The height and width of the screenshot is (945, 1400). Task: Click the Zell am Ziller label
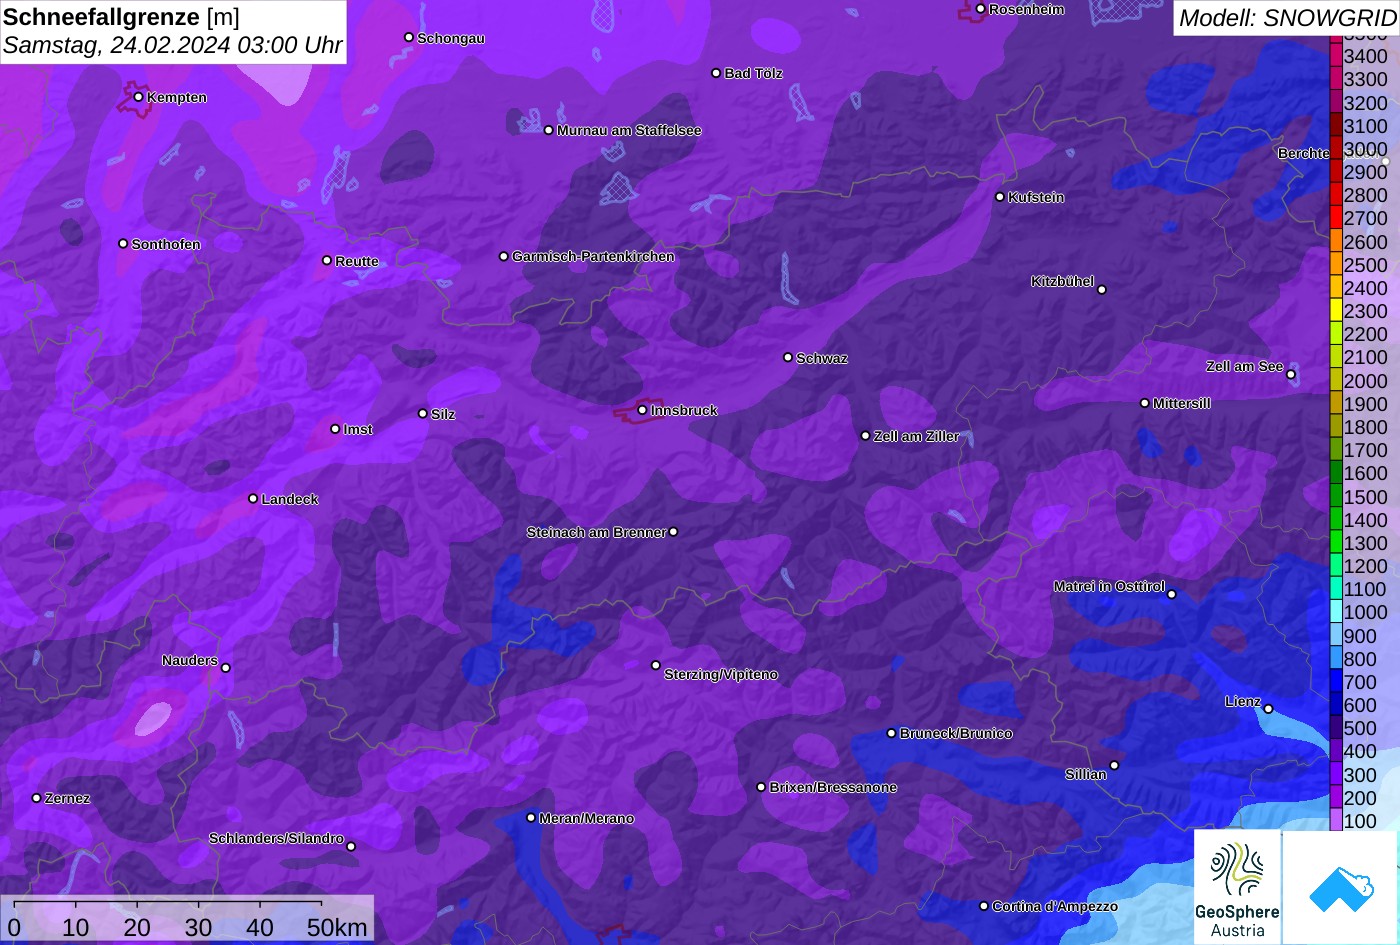[916, 436]
